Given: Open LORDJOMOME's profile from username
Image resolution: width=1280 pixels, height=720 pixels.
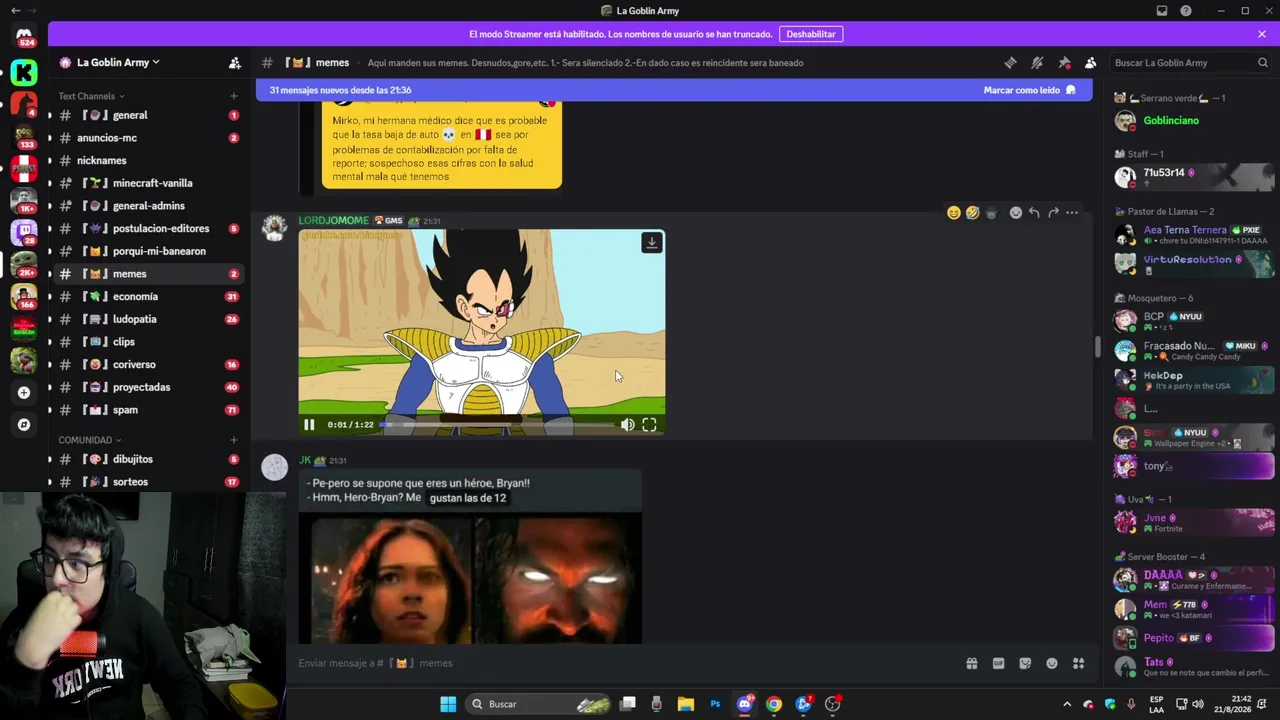Looking at the screenshot, I should (334, 220).
